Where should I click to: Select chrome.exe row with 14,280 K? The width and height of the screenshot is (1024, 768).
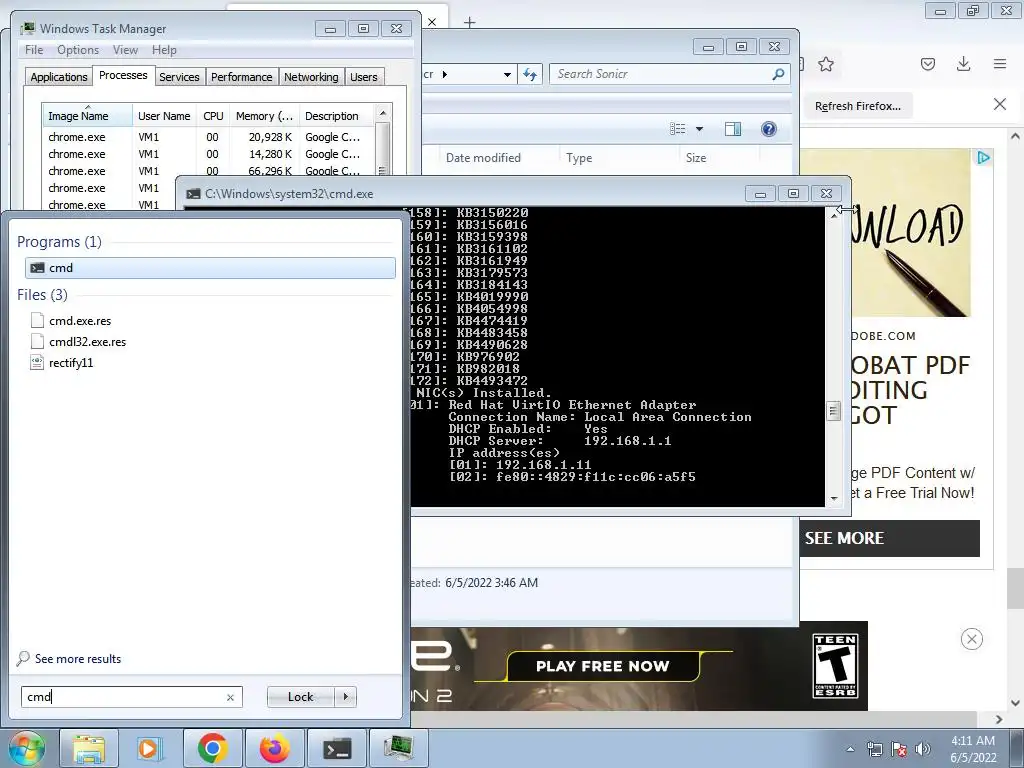(209, 154)
